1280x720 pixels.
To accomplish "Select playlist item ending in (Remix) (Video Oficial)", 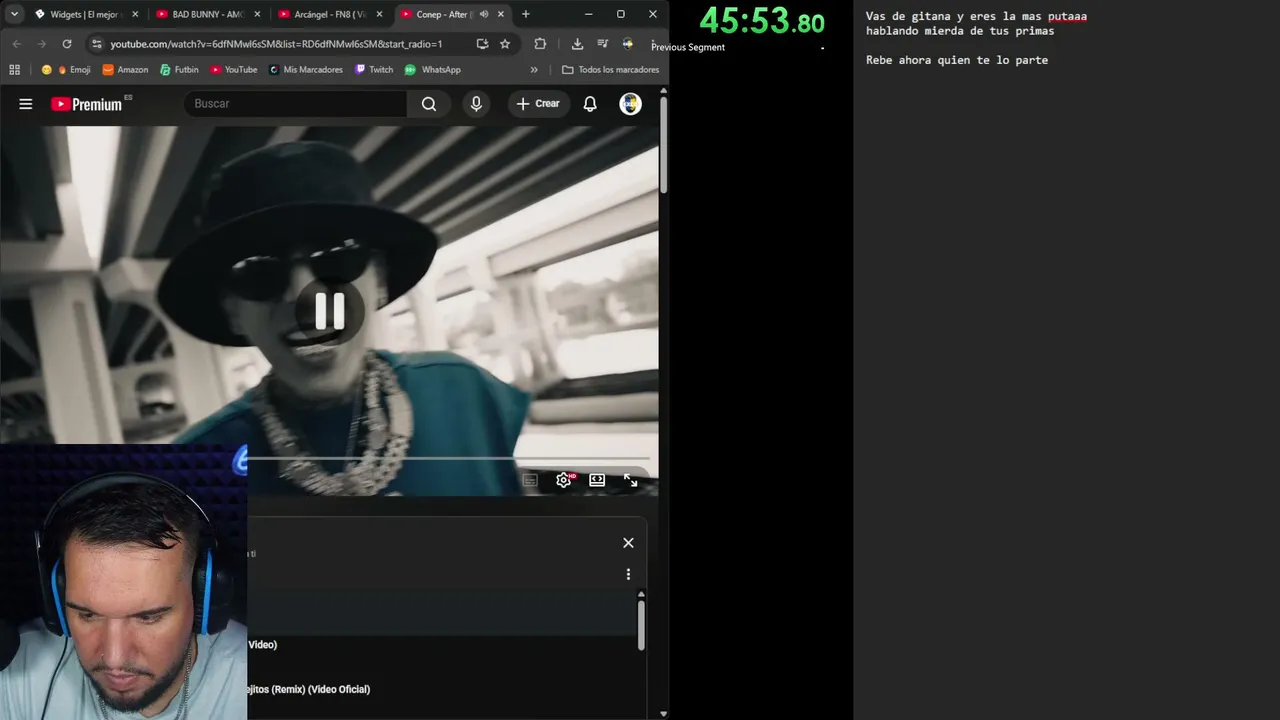I will click(x=309, y=689).
